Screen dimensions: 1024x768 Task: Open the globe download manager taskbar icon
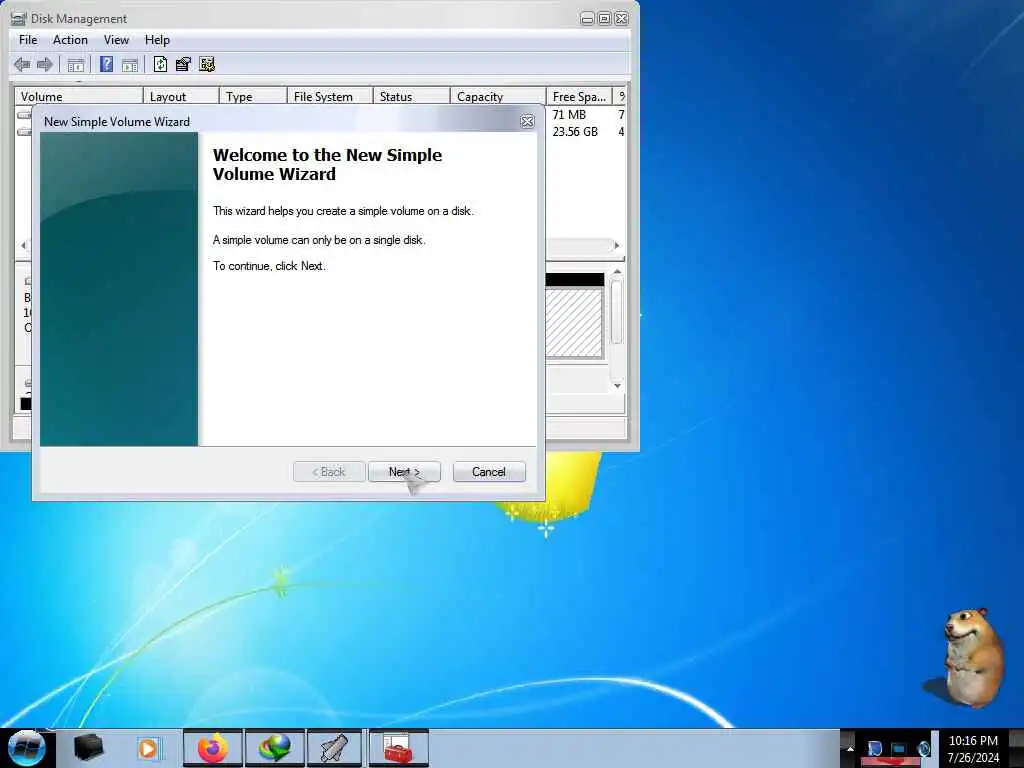[275, 748]
